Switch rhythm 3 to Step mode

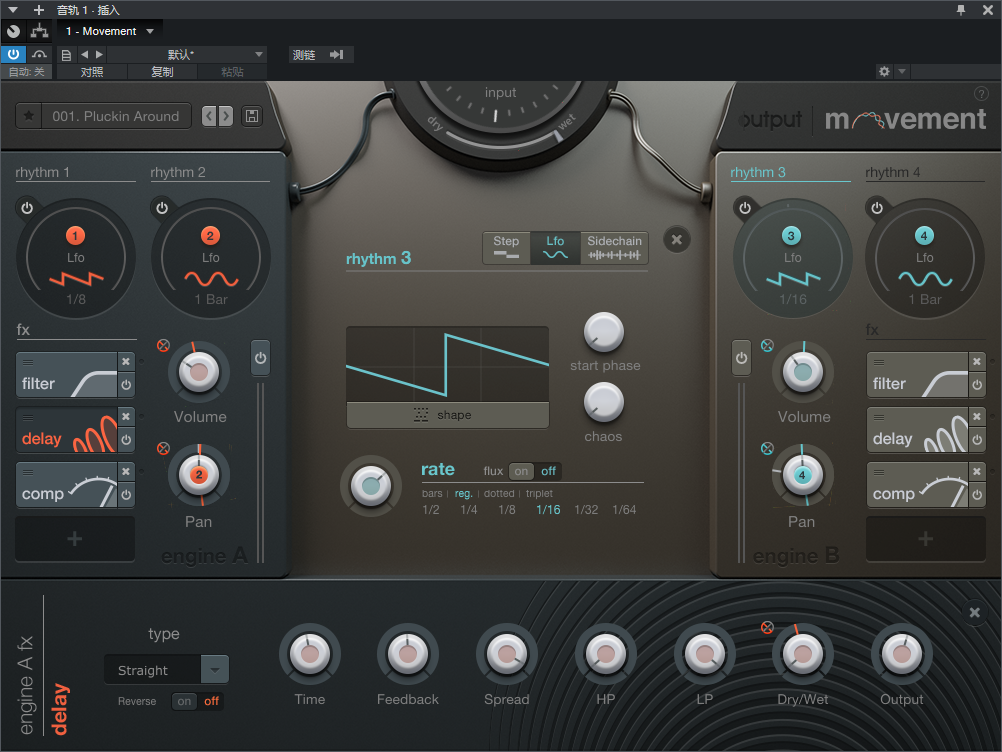tap(506, 247)
